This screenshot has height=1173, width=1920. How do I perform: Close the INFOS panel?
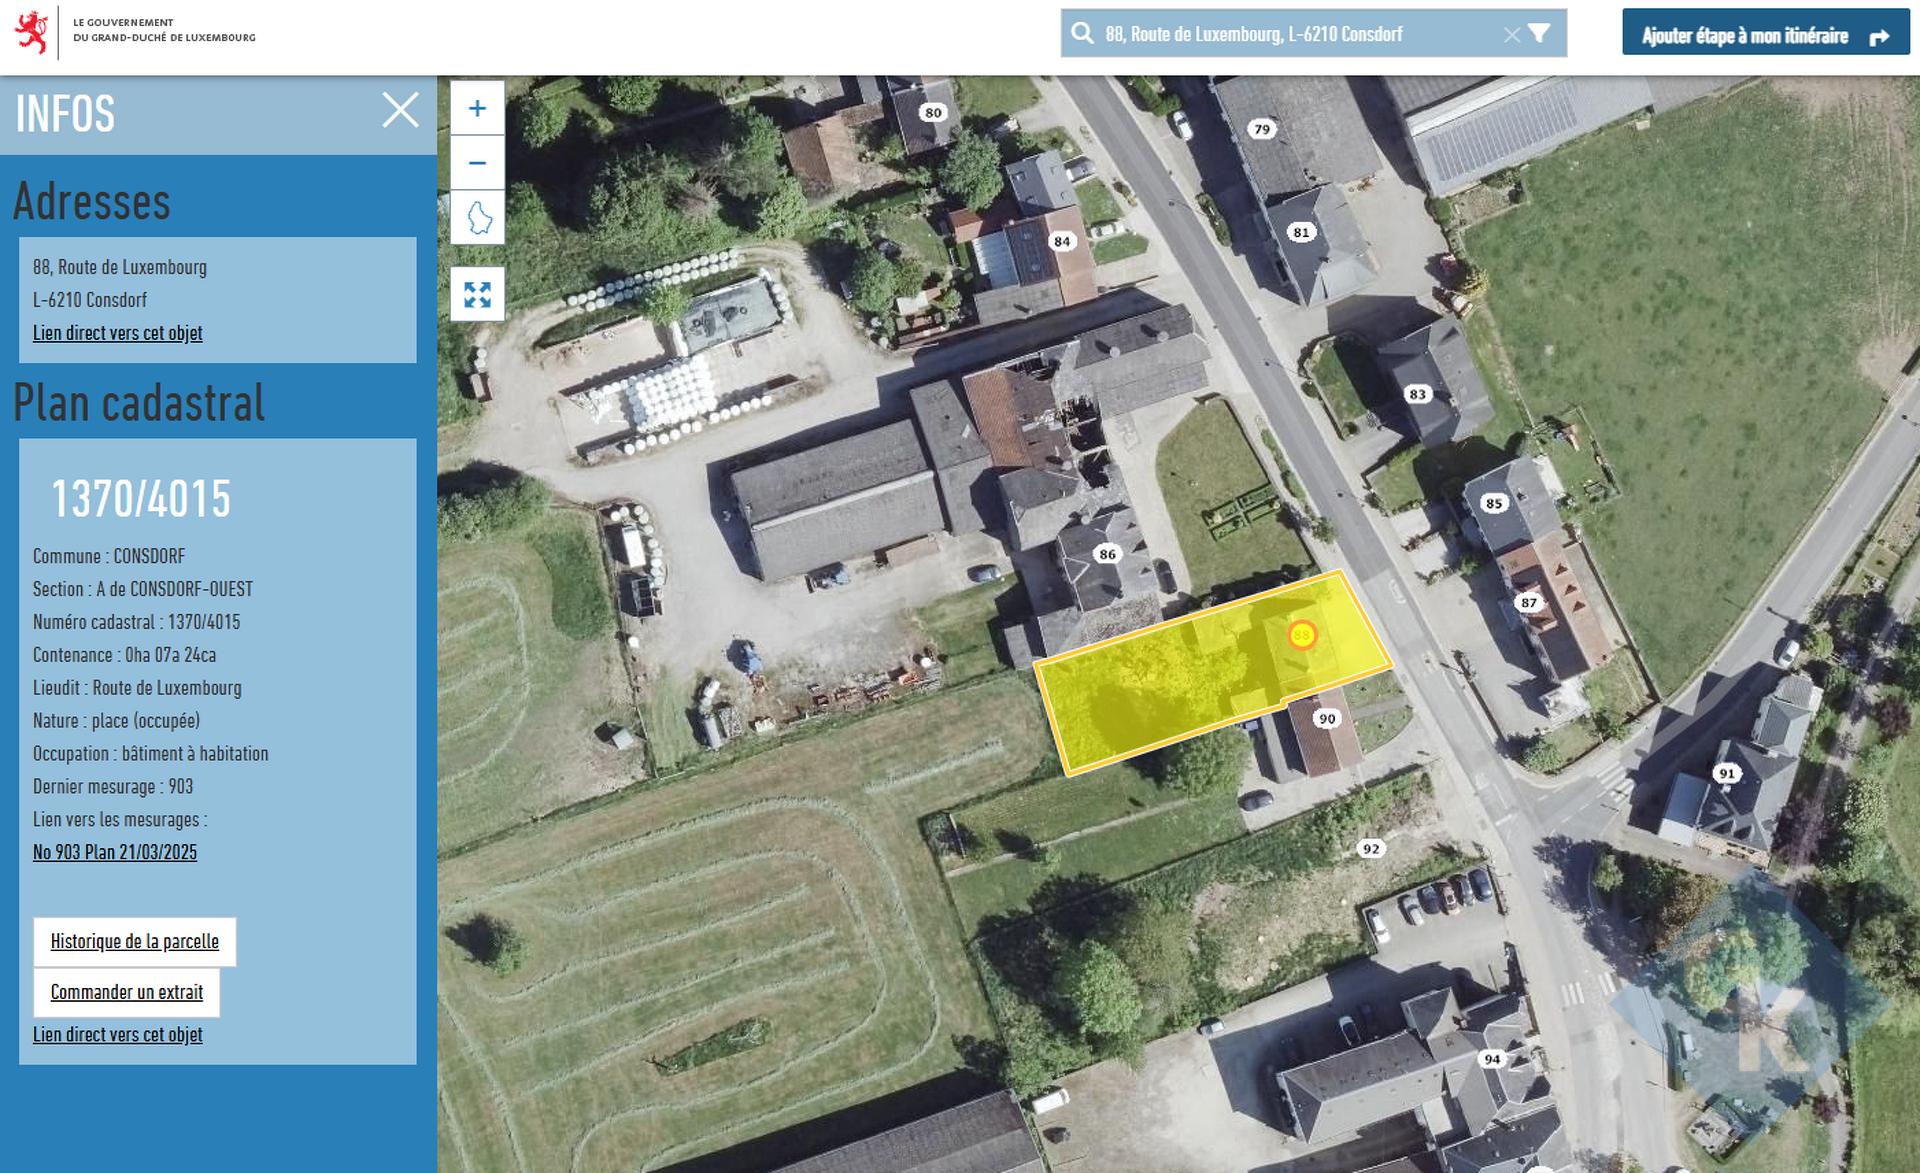(x=400, y=110)
